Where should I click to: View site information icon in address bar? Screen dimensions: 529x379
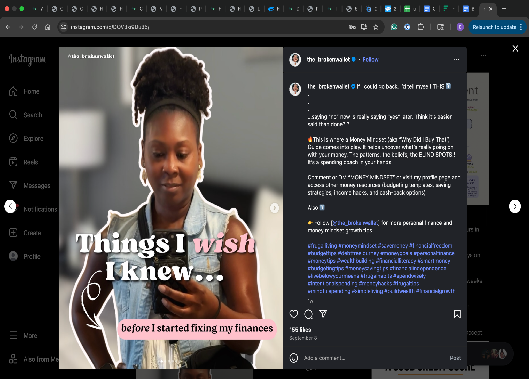[63, 27]
